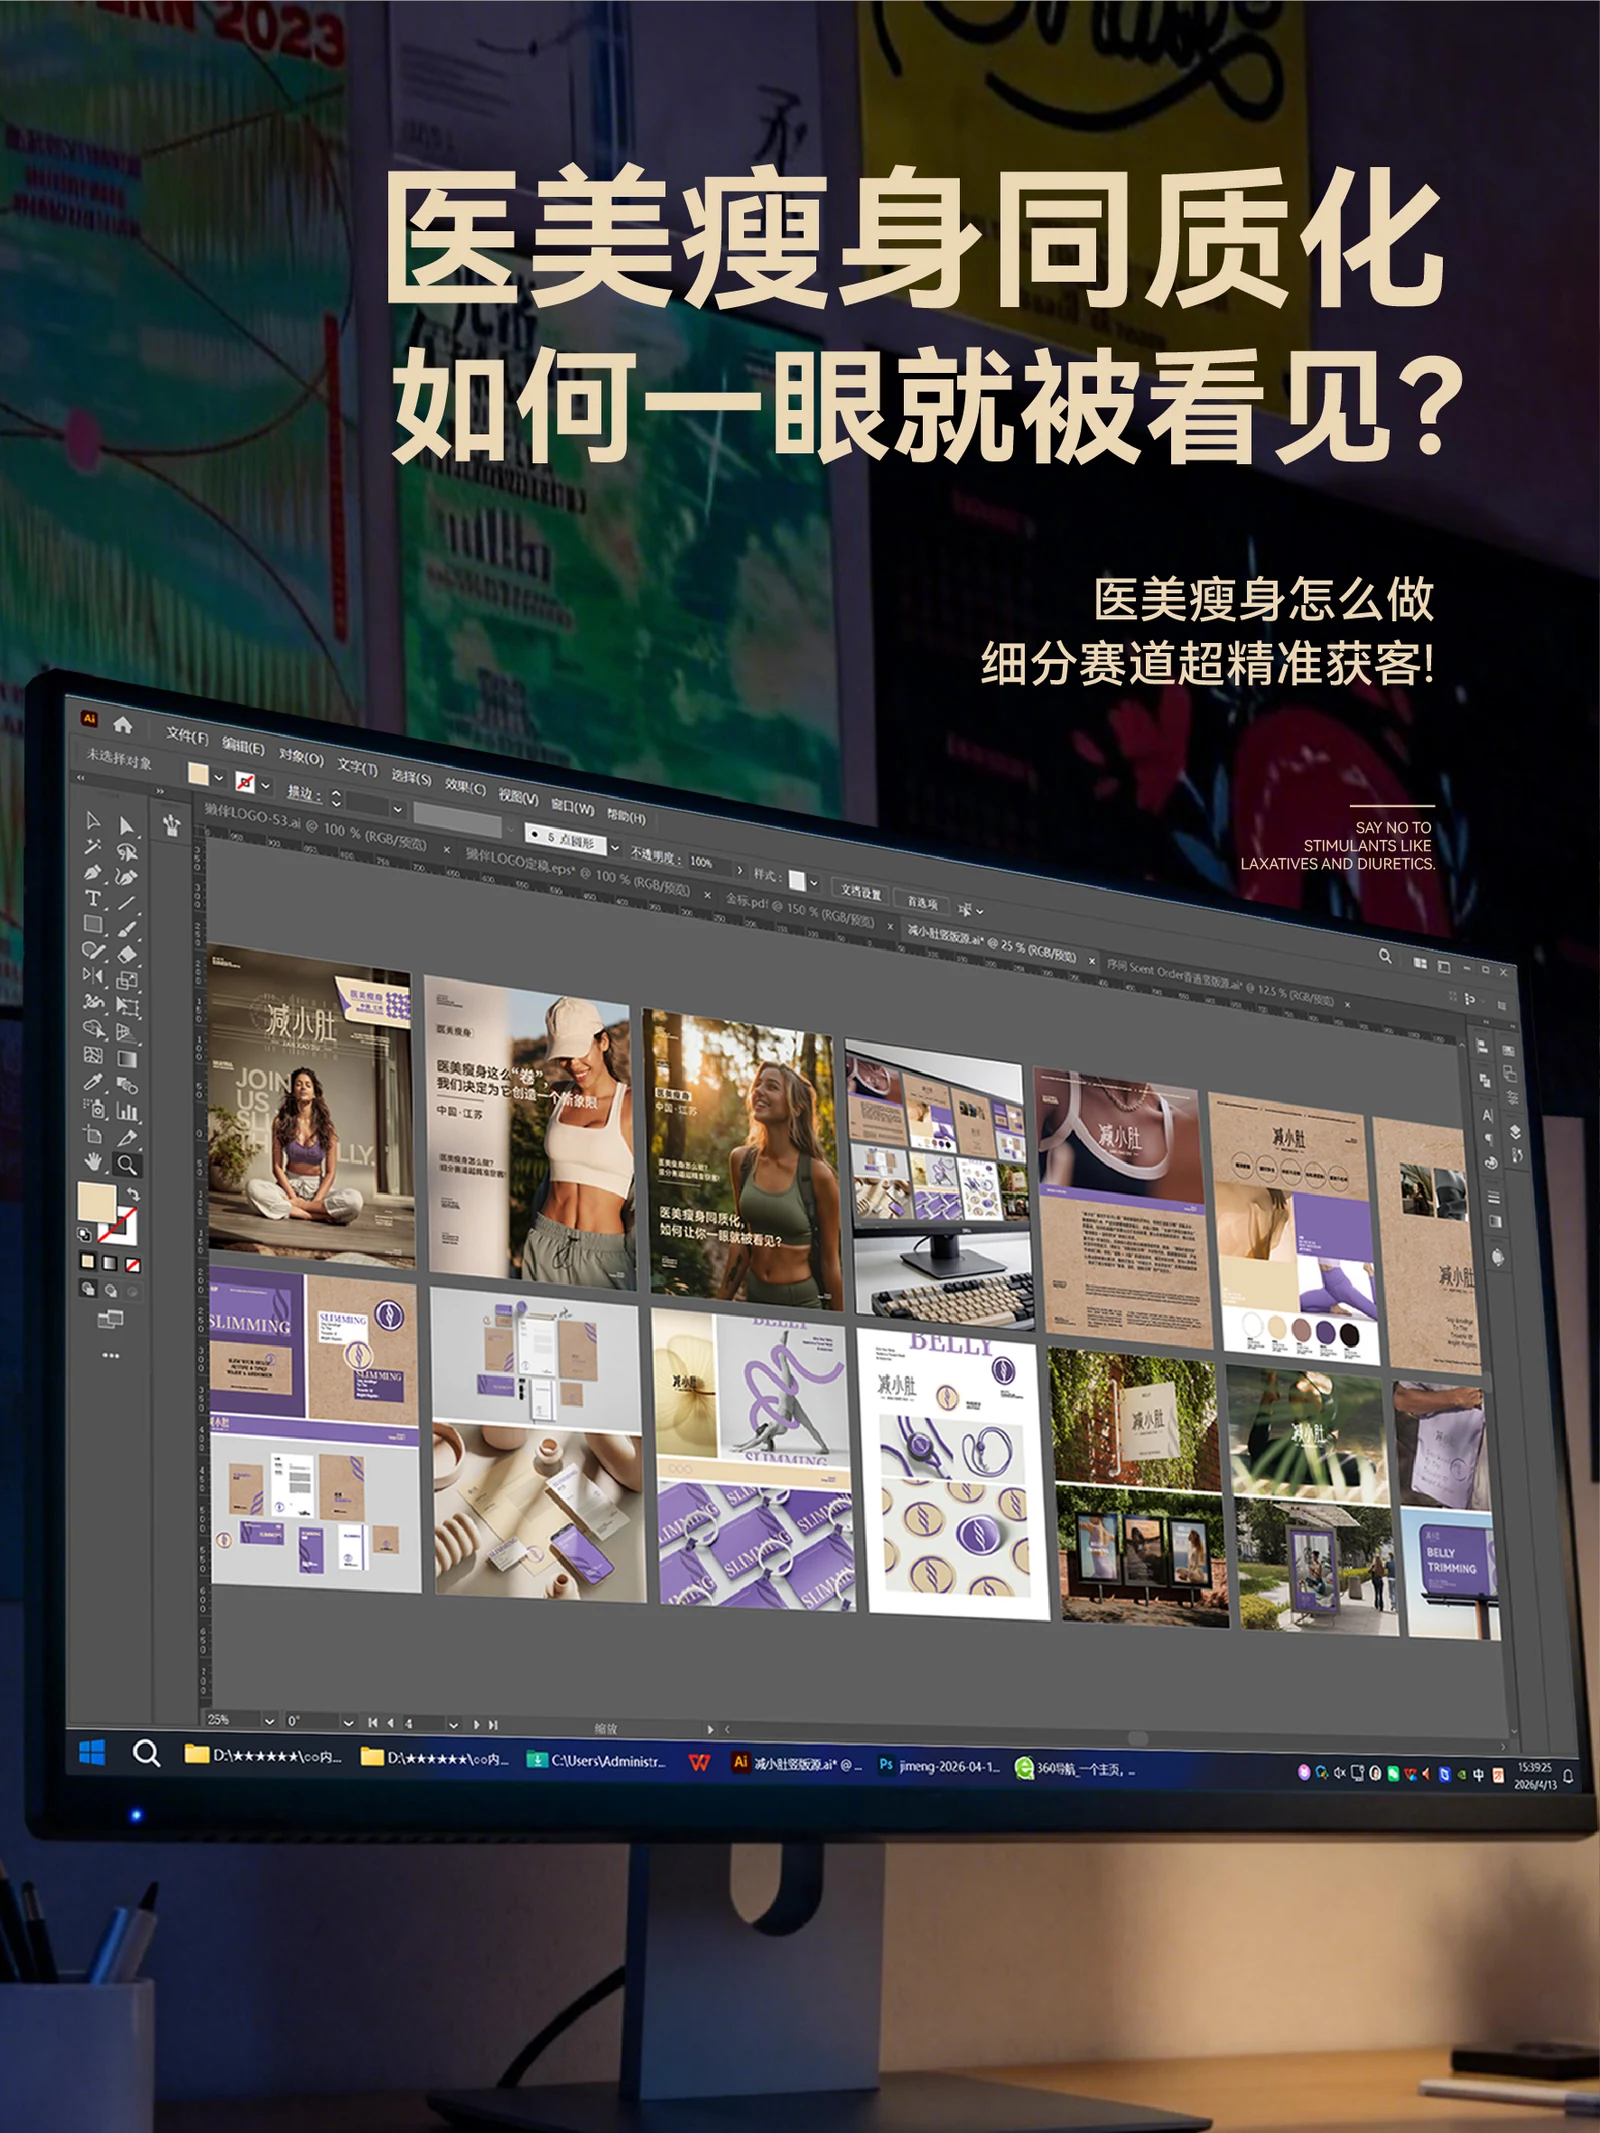1600x2133 pixels.
Task: Select the Mesh tool
Action: pos(93,1054)
